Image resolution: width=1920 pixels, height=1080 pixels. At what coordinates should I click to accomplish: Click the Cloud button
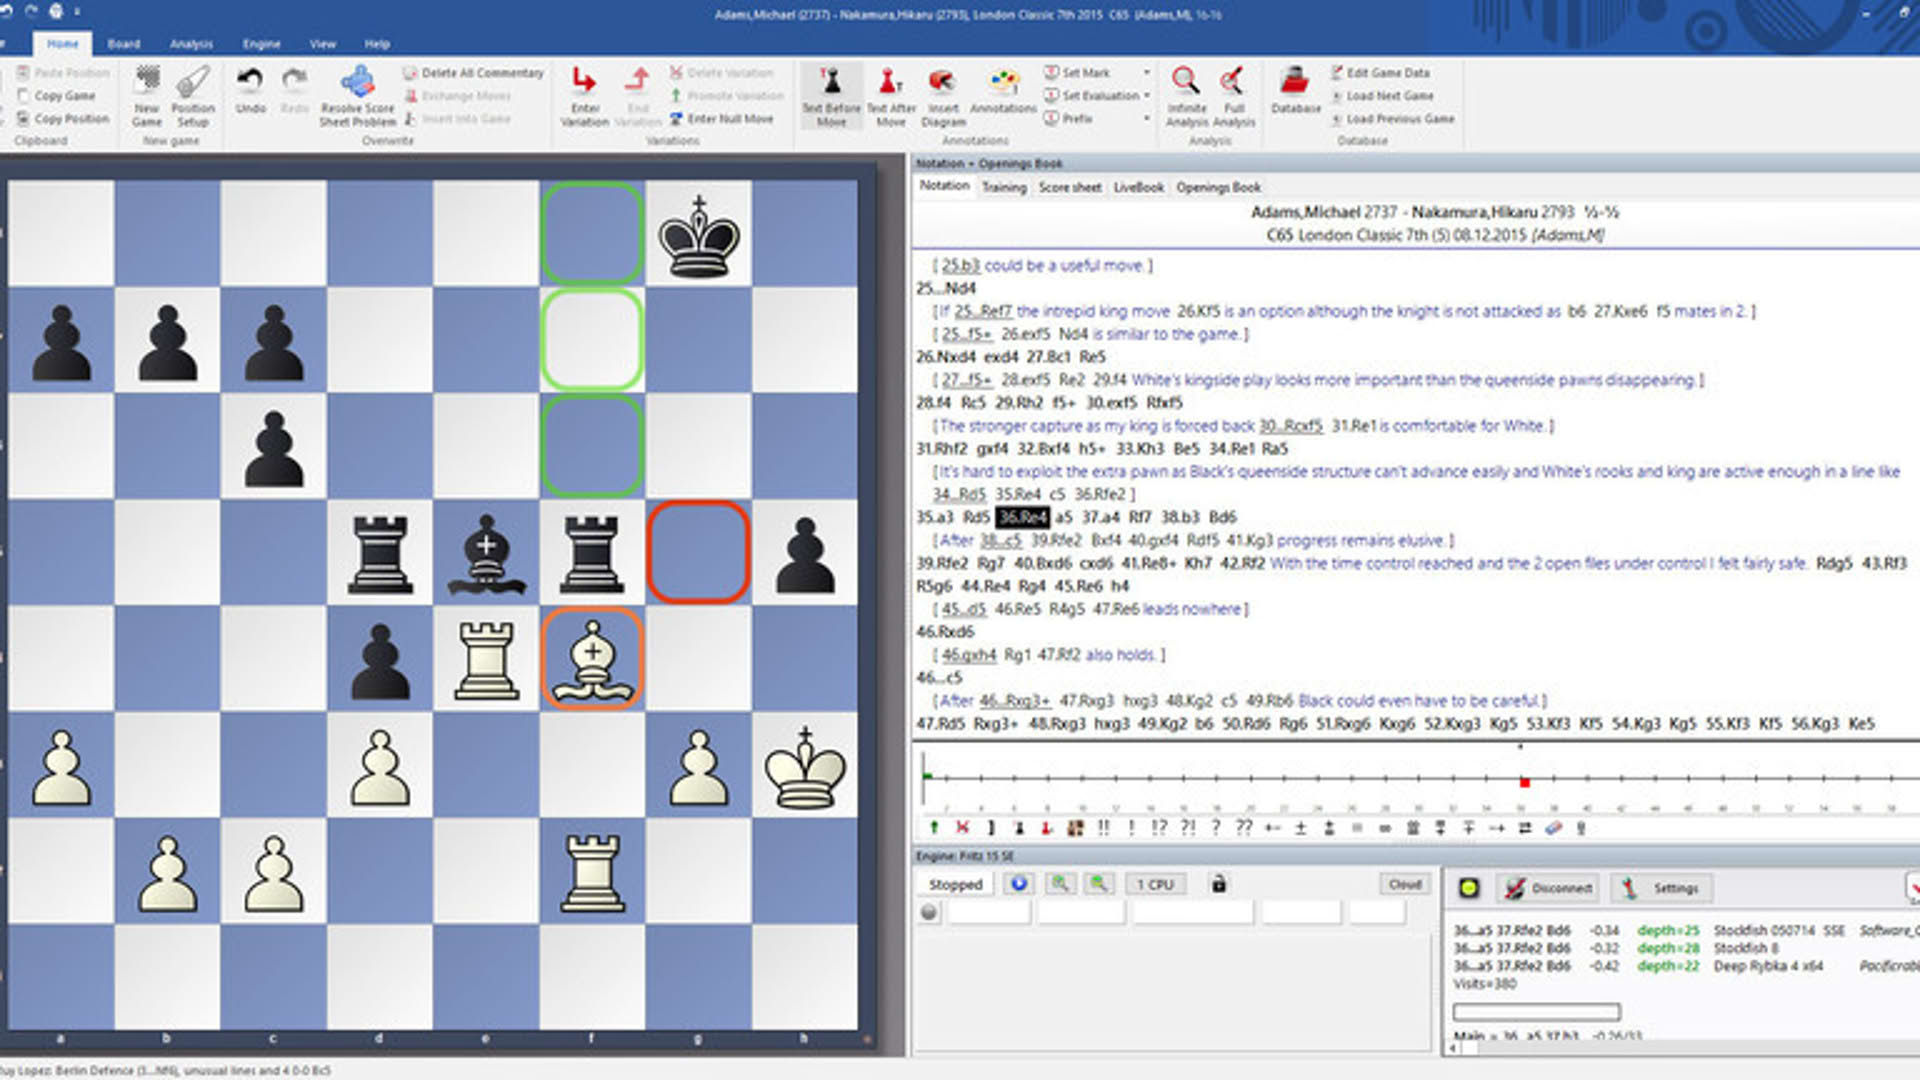[x=1404, y=884]
